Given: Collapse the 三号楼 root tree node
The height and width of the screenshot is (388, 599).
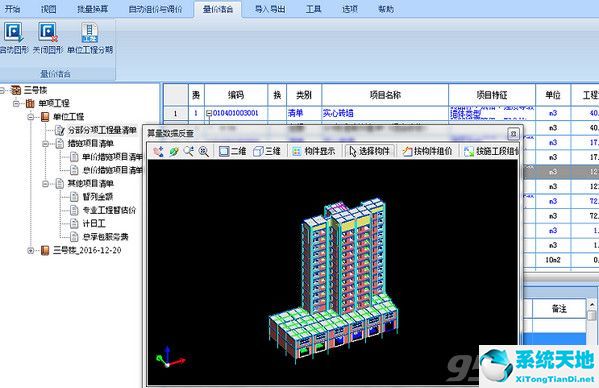Looking at the screenshot, I should pos(3,91).
